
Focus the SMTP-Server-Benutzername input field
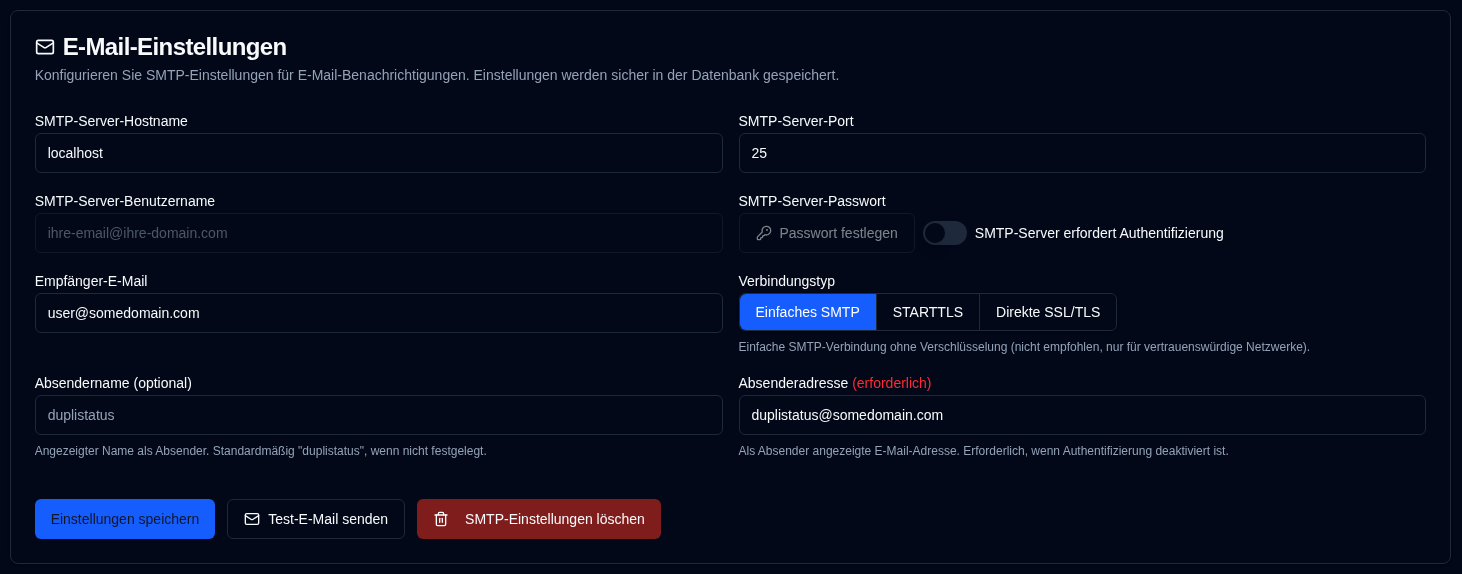[379, 233]
